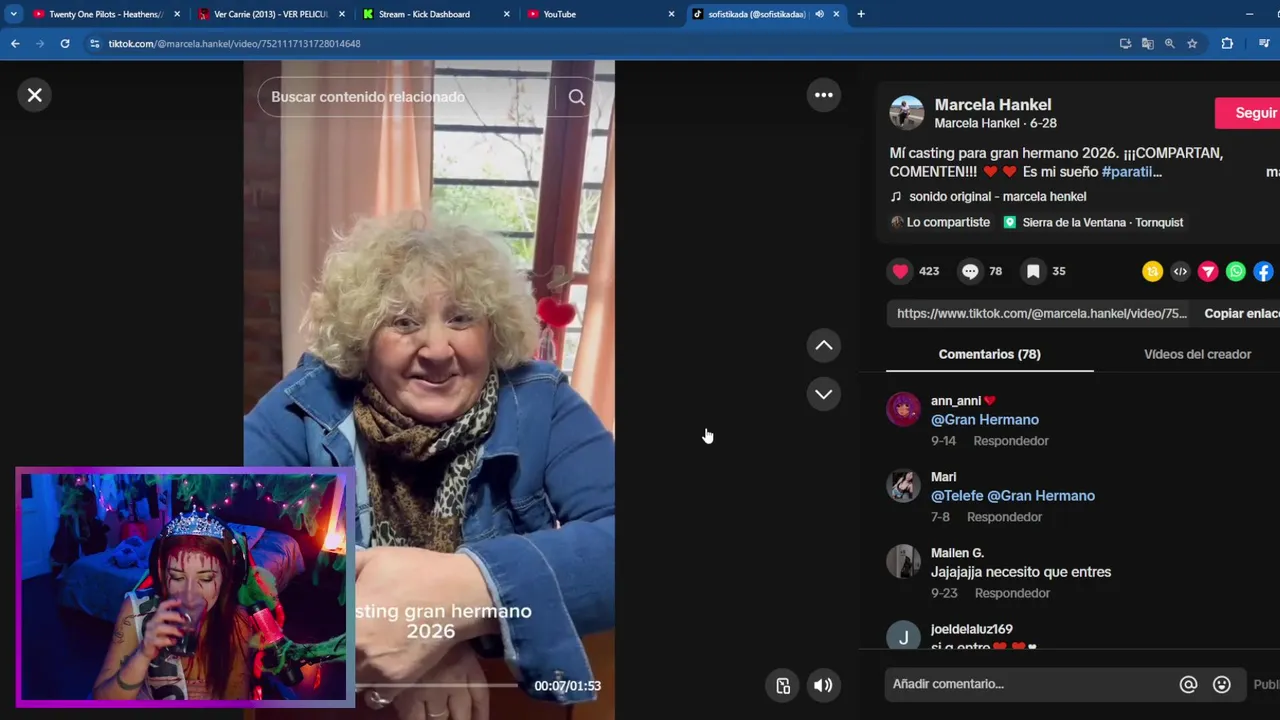1280x720 pixels.
Task: Click the embed code icon
Action: tap(1180, 271)
